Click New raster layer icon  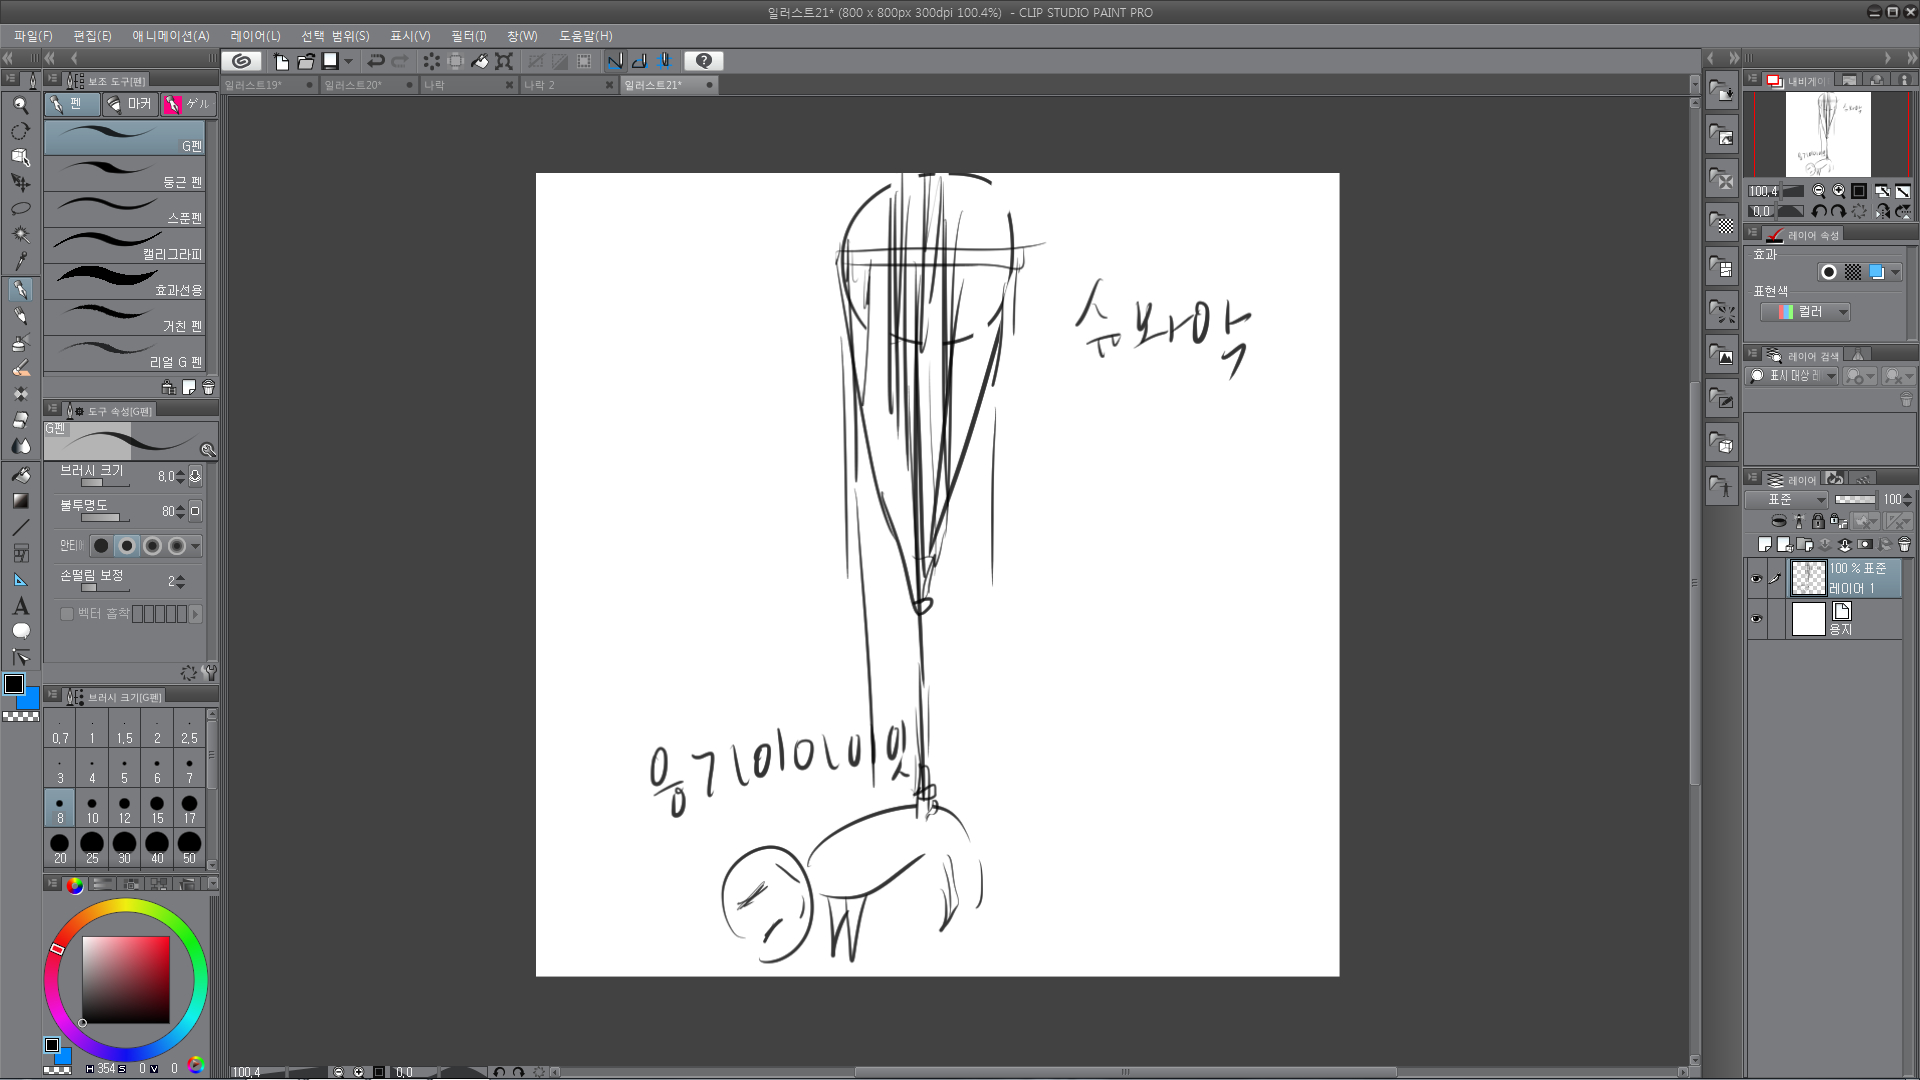click(x=1765, y=545)
